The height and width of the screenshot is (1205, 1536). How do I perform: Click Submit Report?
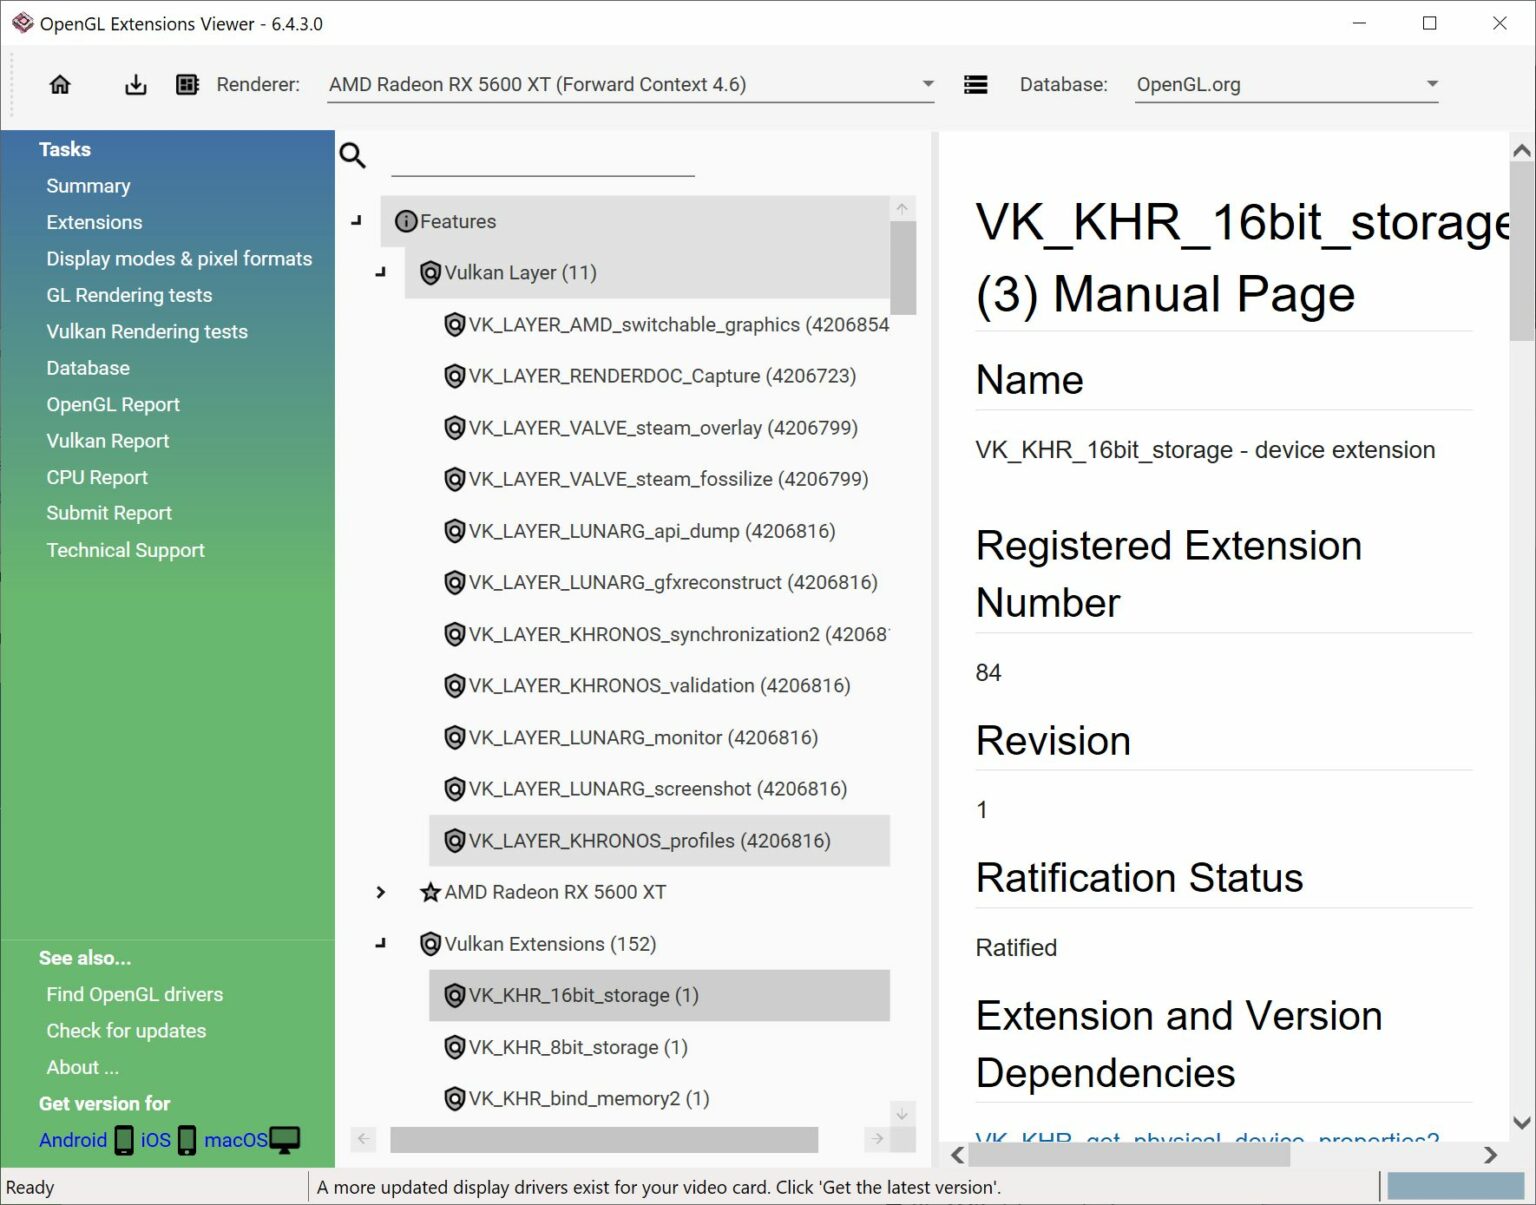click(x=109, y=513)
